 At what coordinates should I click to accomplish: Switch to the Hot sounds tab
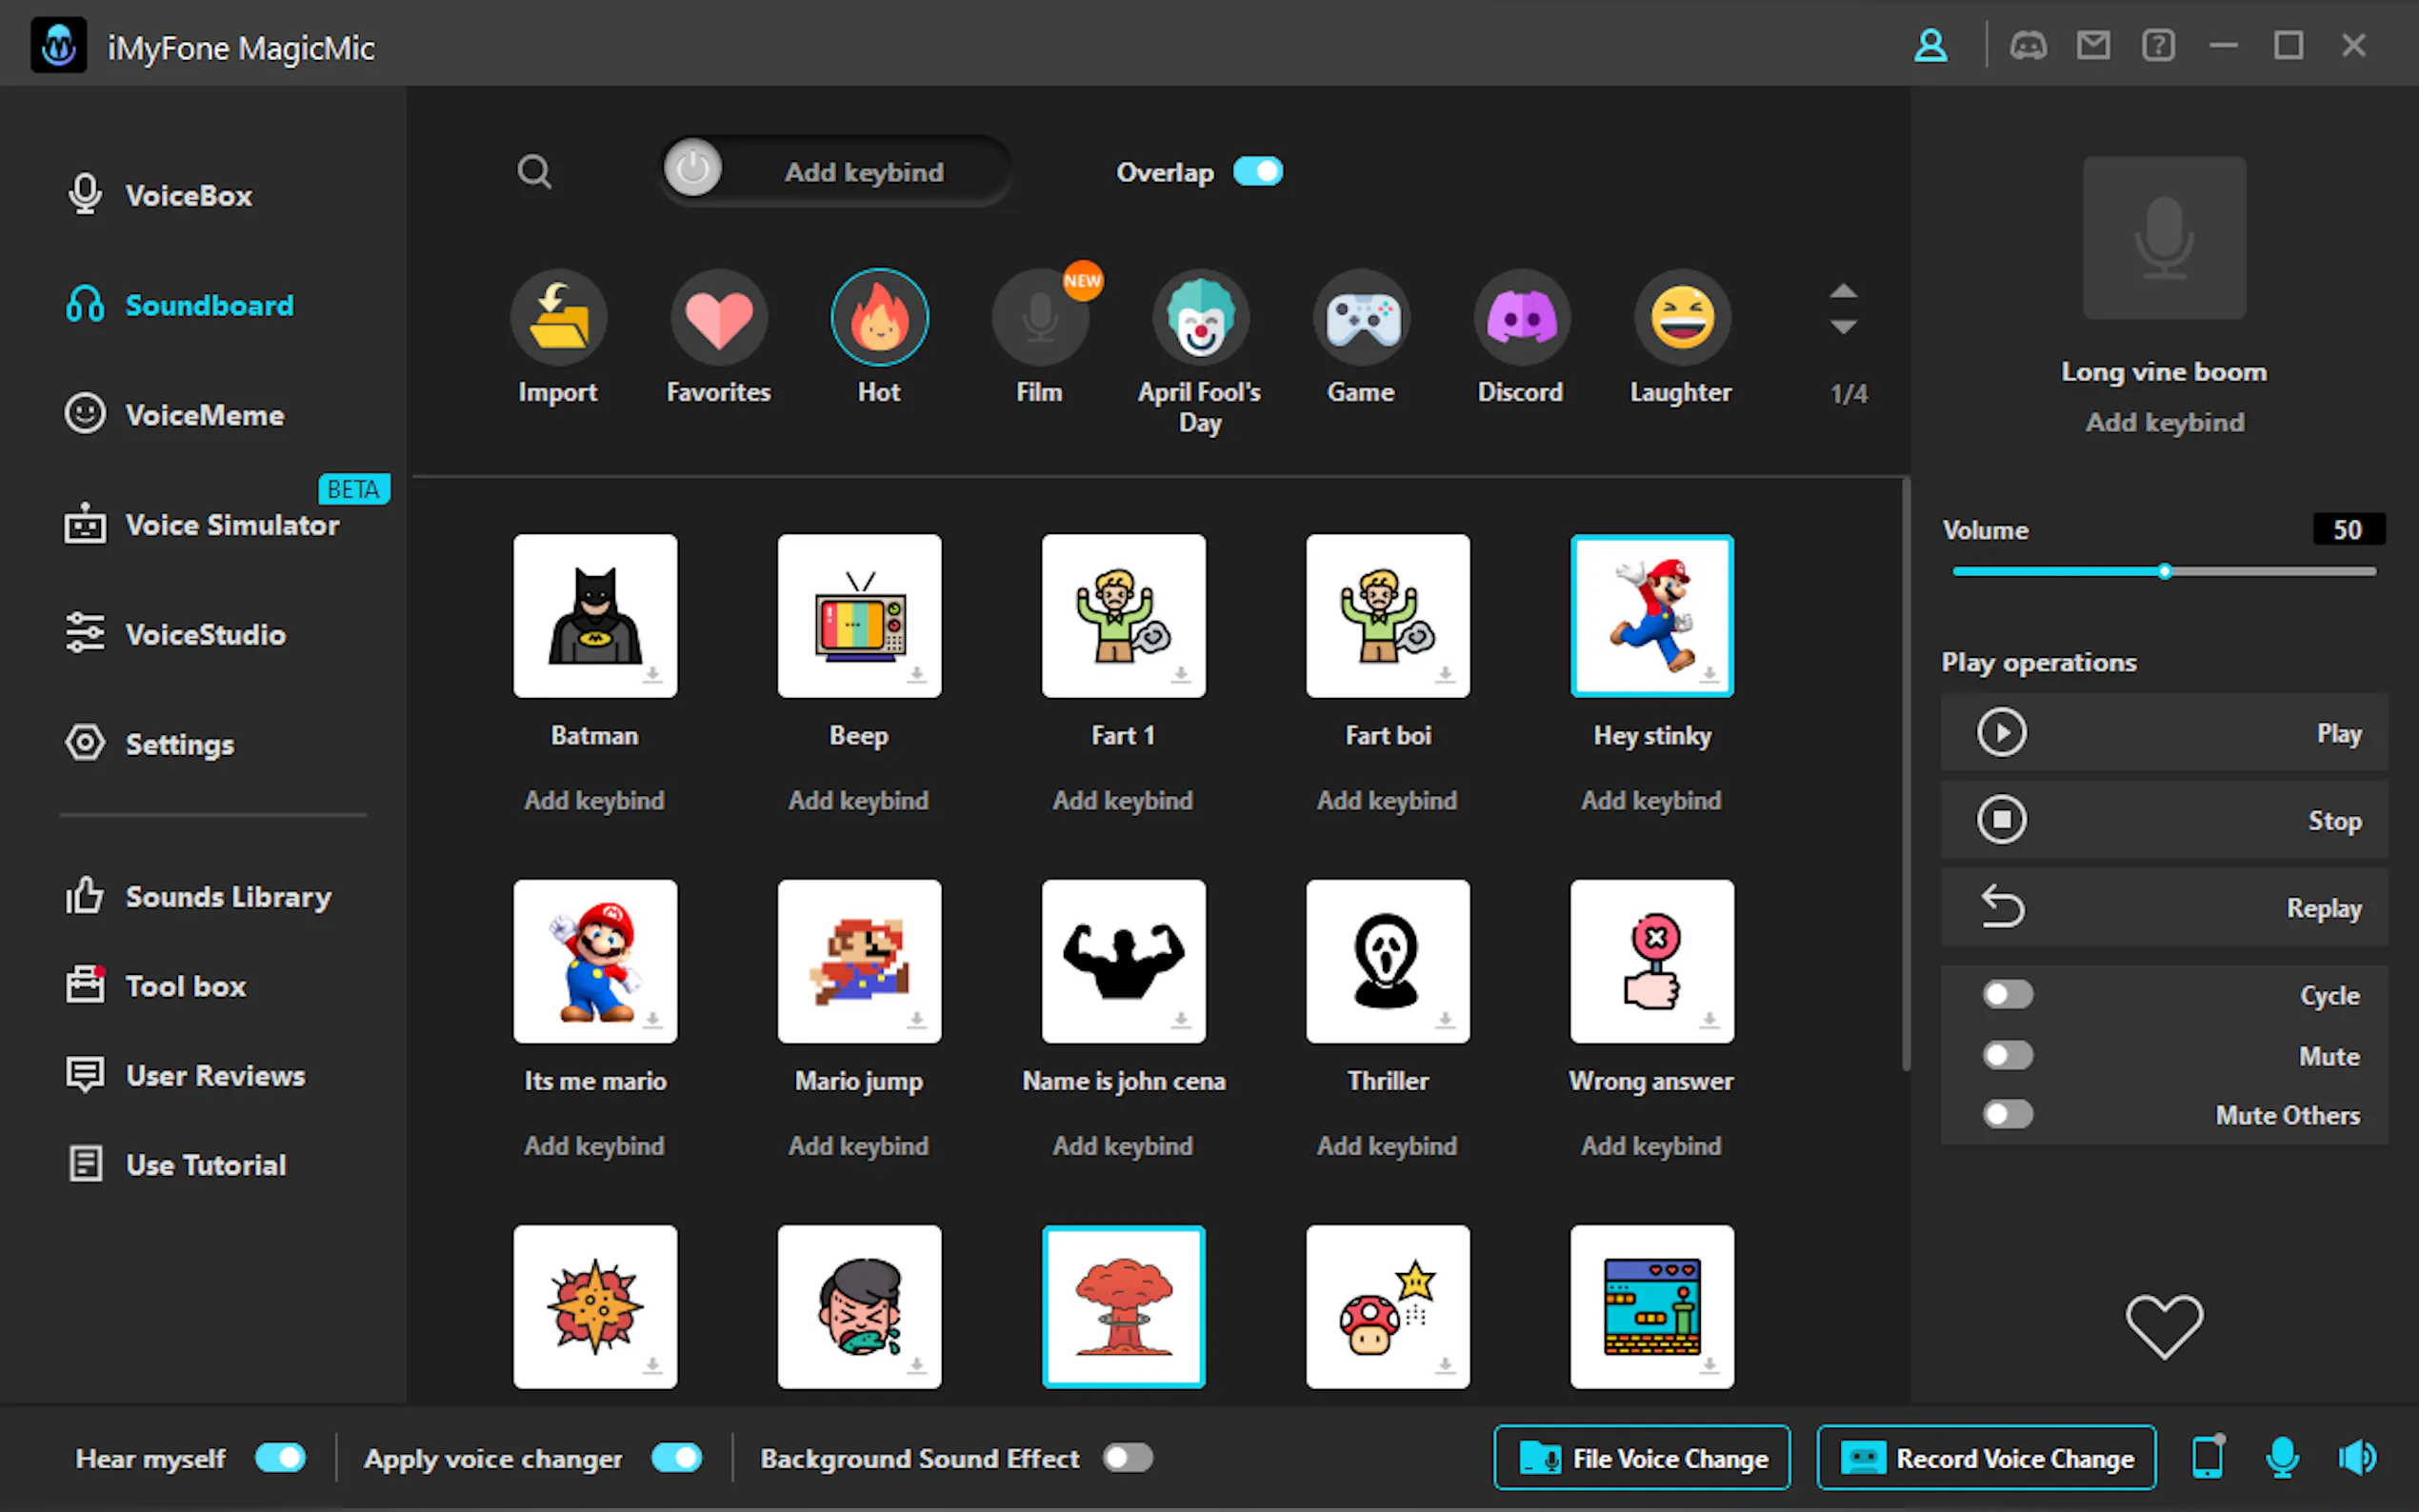click(x=879, y=317)
